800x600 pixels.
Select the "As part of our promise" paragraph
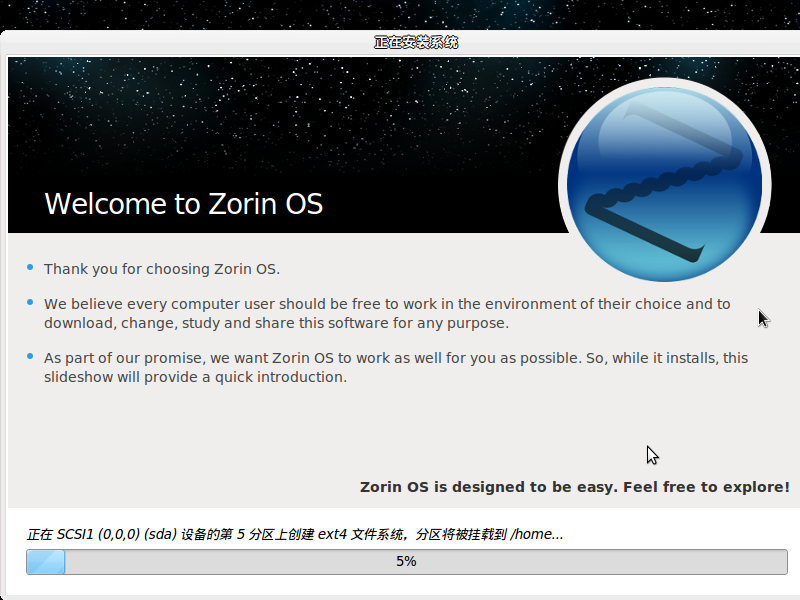coord(396,367)
